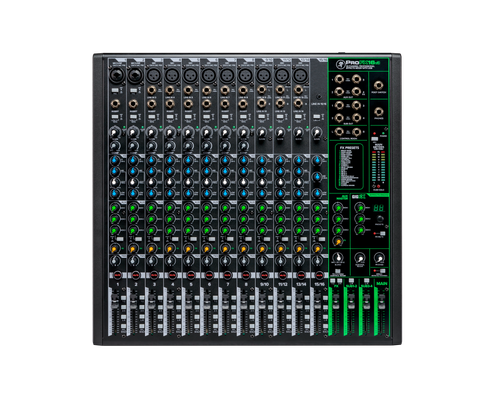Screen dimensions: 500x400
Task: Mute channel 2 with its red button
Action: tap(136, 275)
